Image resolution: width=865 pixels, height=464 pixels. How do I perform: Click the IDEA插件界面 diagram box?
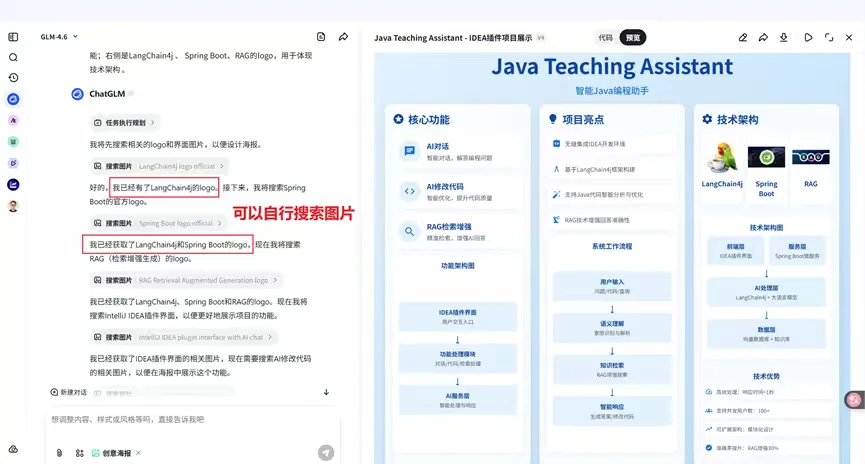click(x=458, y=317)
